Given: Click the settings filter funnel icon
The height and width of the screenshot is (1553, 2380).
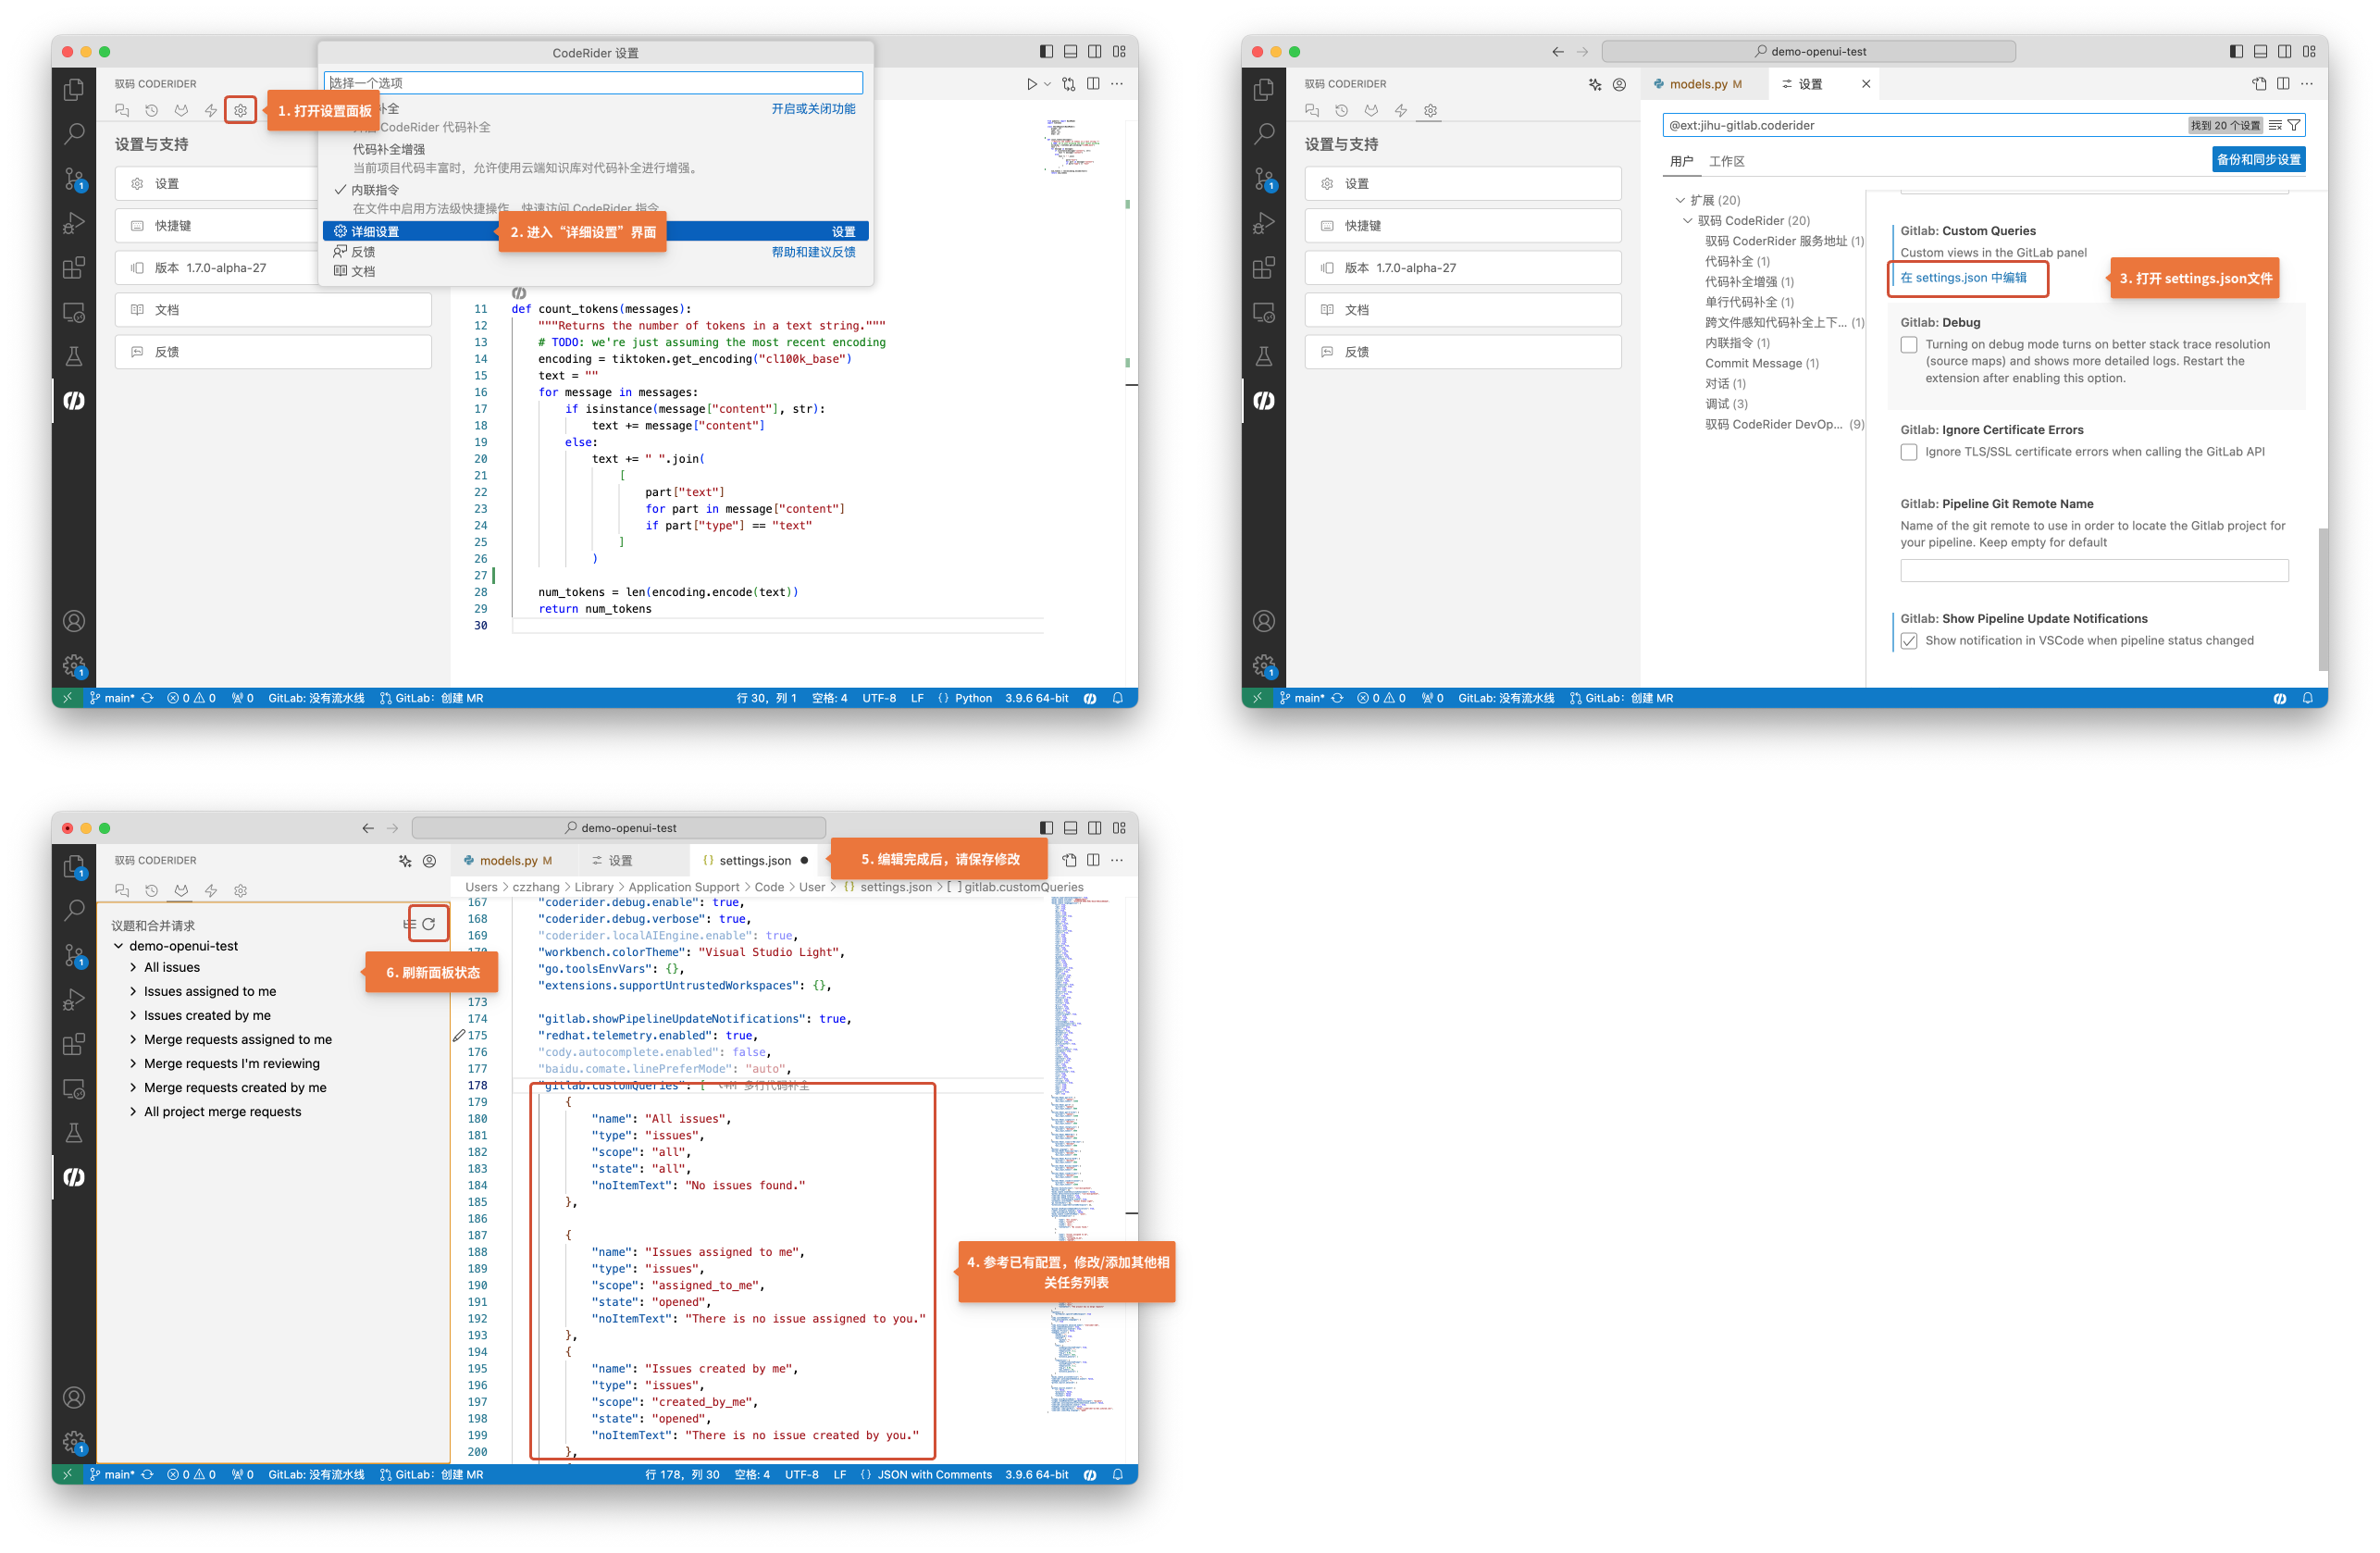Looking at the screenshot, I should tap(2294, 125).
